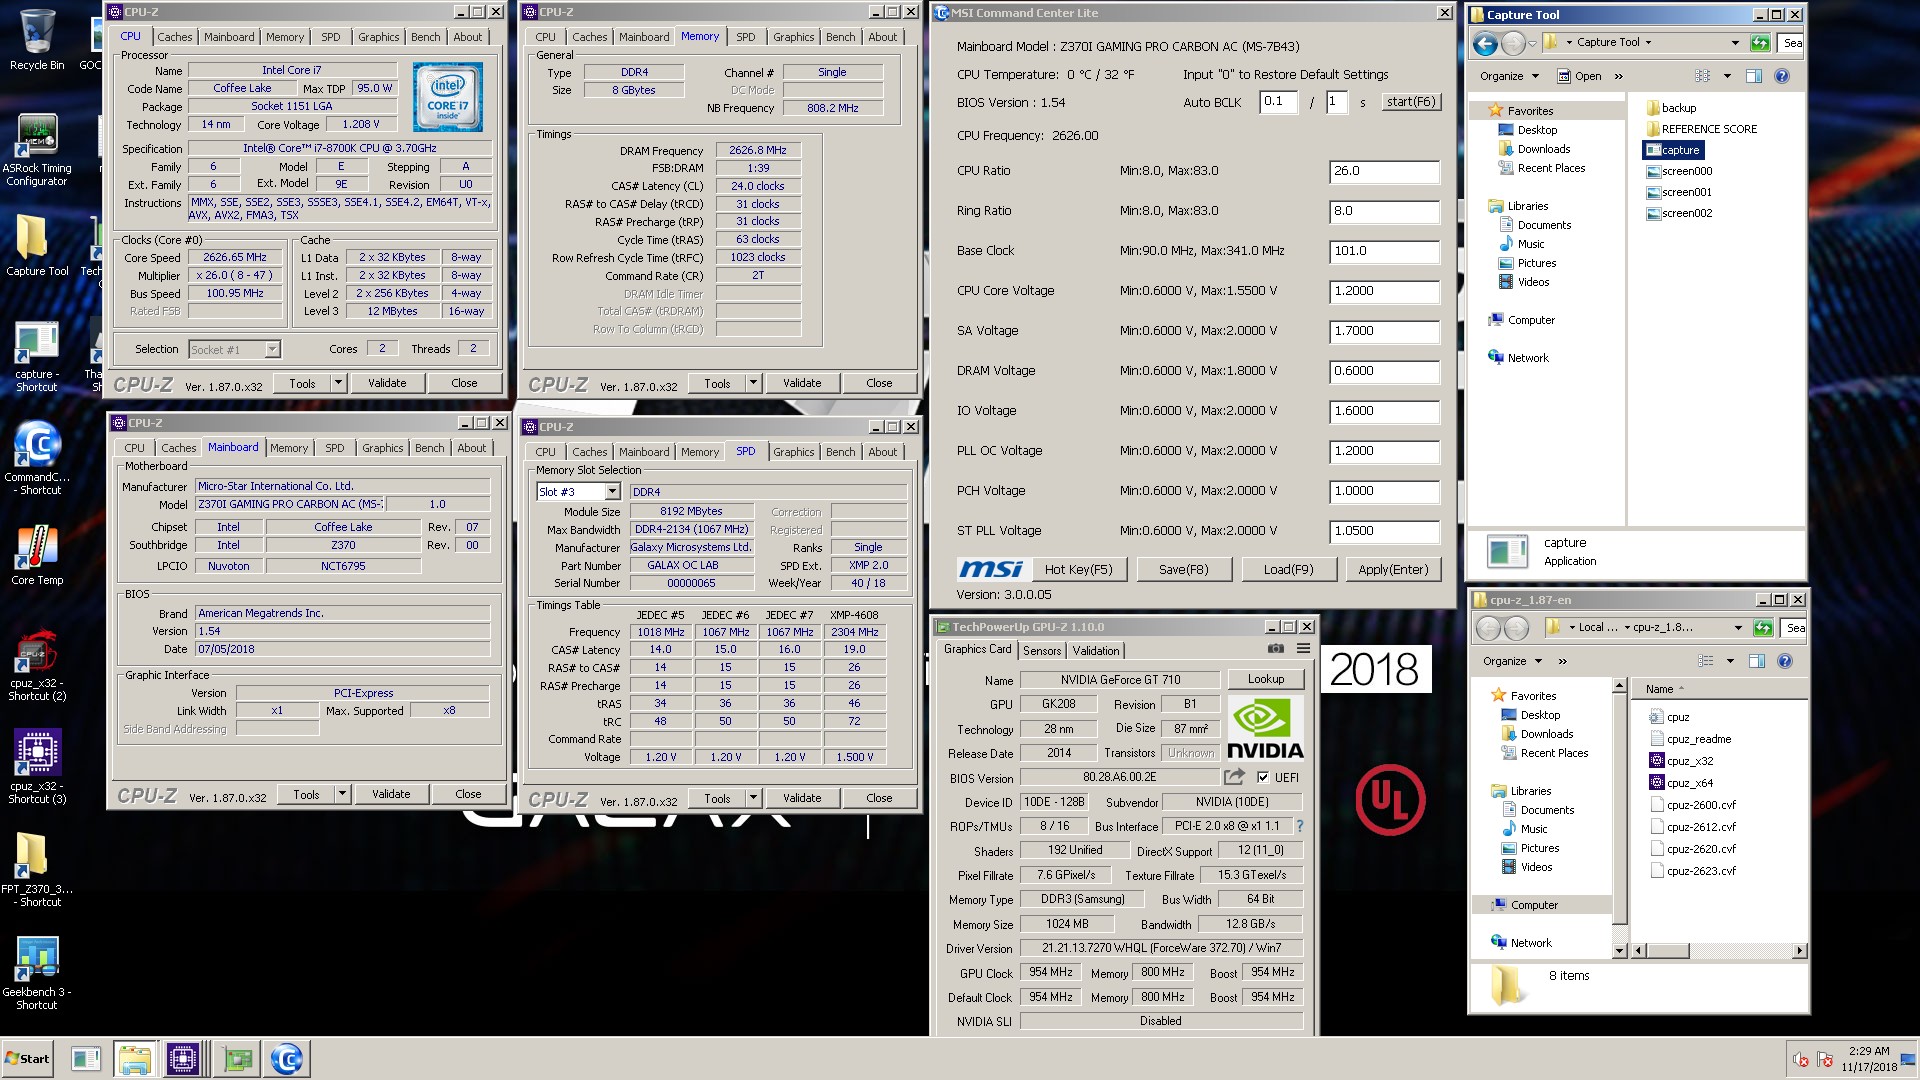1920x1080 pixels.
Task: Click the CPU Ratio input field
Action: coord(1384,171)
